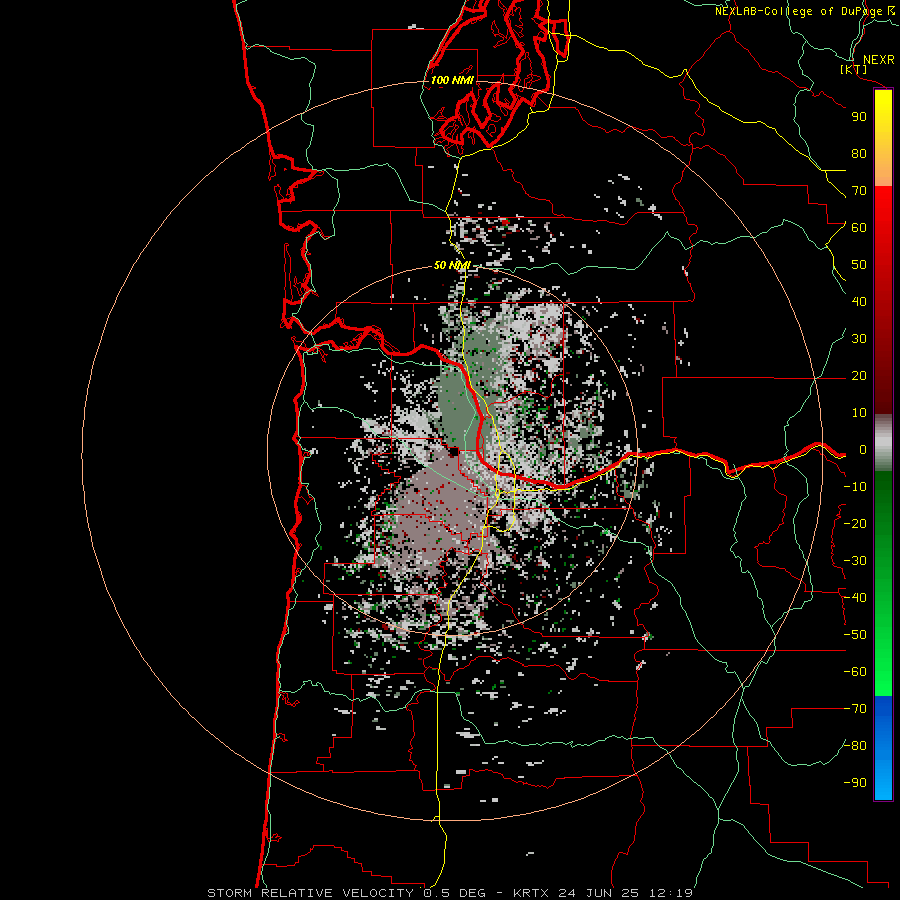This screenshot has height=900, width=900.
Task: Click the positive 80 scale value
Action: pos(859,154)
